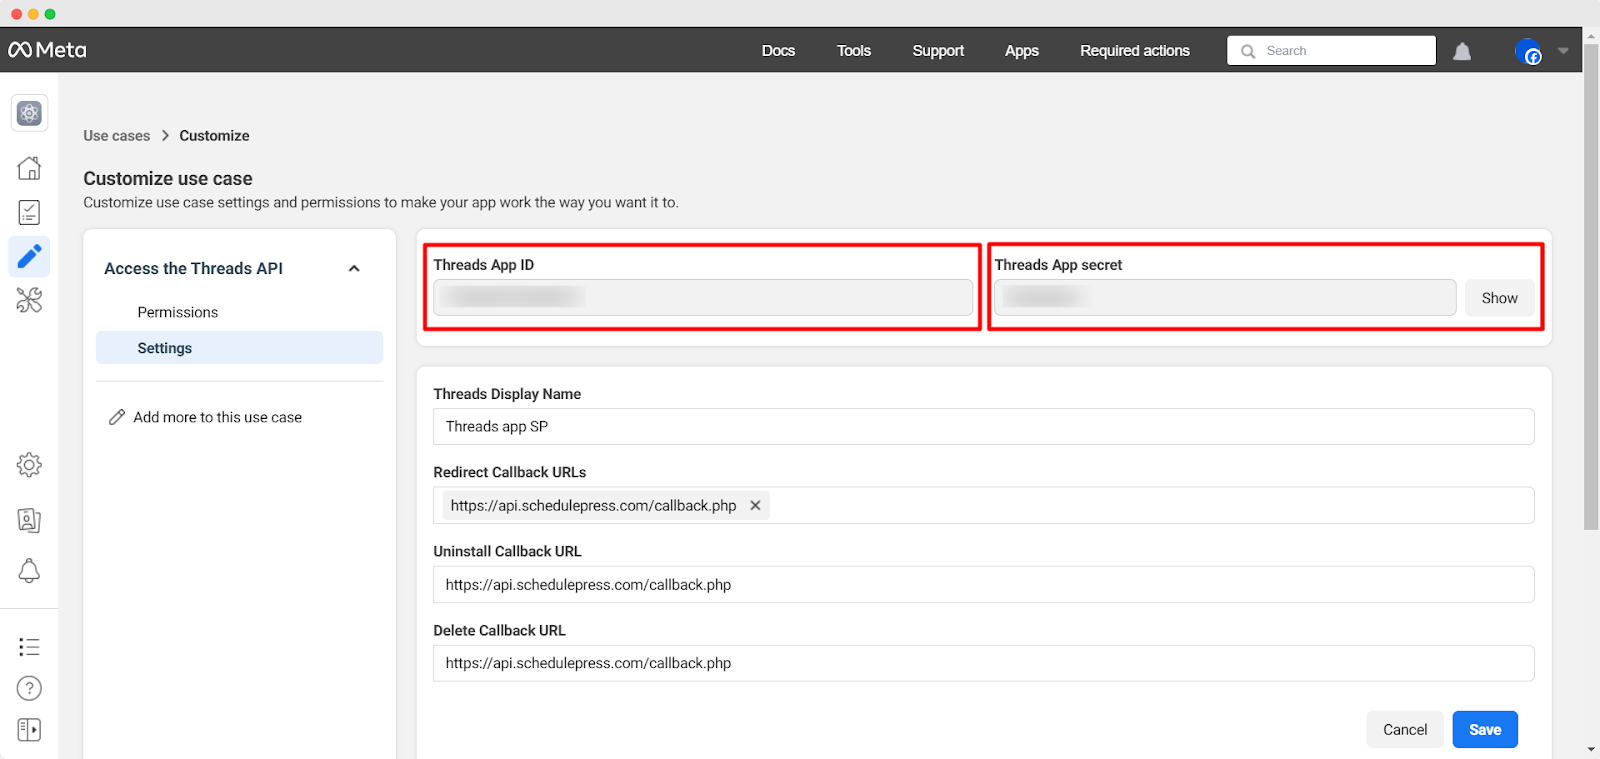
Task: Expand the account dropdown arrow
Action: click(1563, 51)
